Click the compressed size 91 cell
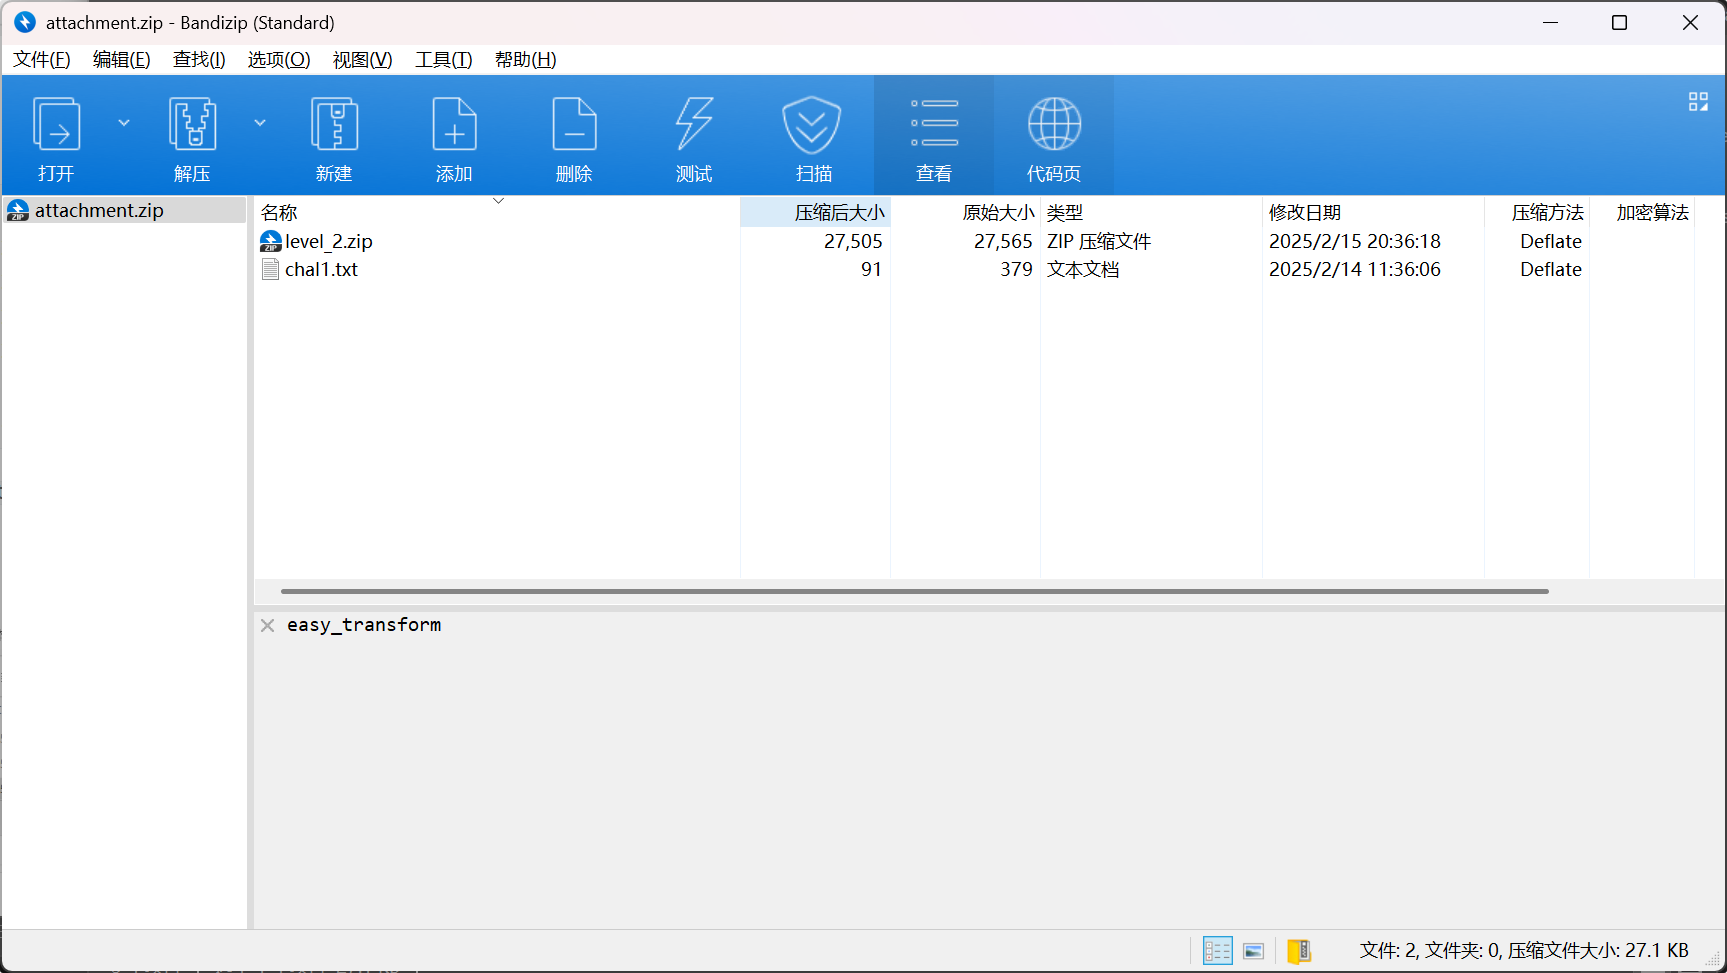Viewport: 1727px width, 973px height. click(x=871, y=269)
